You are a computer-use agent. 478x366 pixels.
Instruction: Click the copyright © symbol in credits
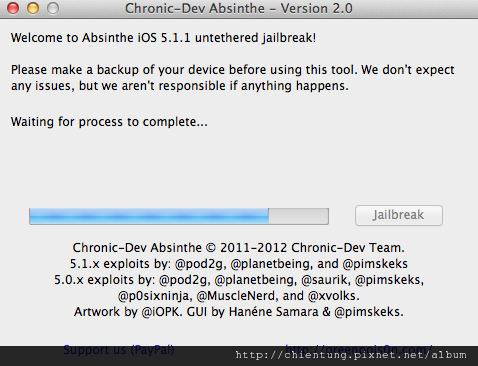coord(211,248)
